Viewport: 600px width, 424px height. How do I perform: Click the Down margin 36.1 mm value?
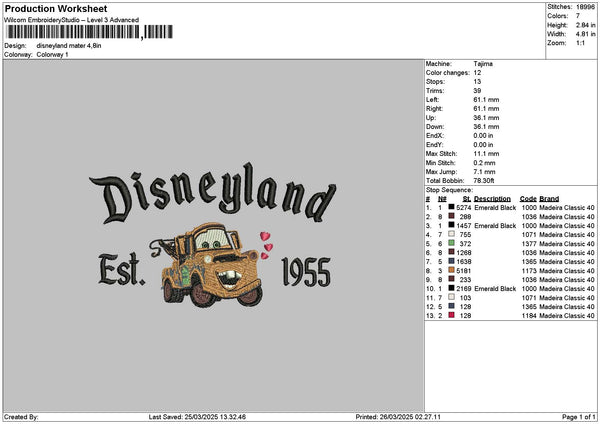[x=486, y=127]
